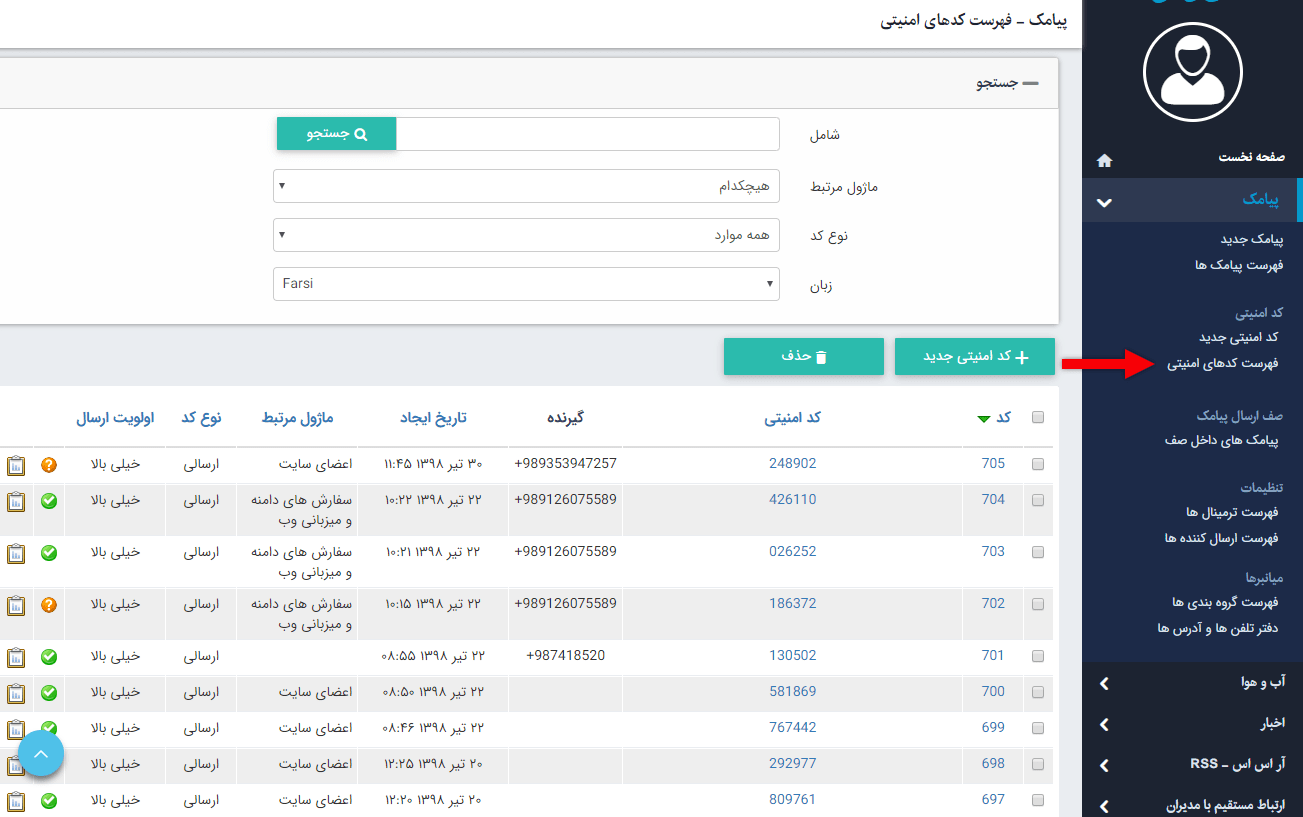This screenshot has width=1303, height=817.
Task: Click the blue scroll-to-top circle button
Action: [40, 754]
